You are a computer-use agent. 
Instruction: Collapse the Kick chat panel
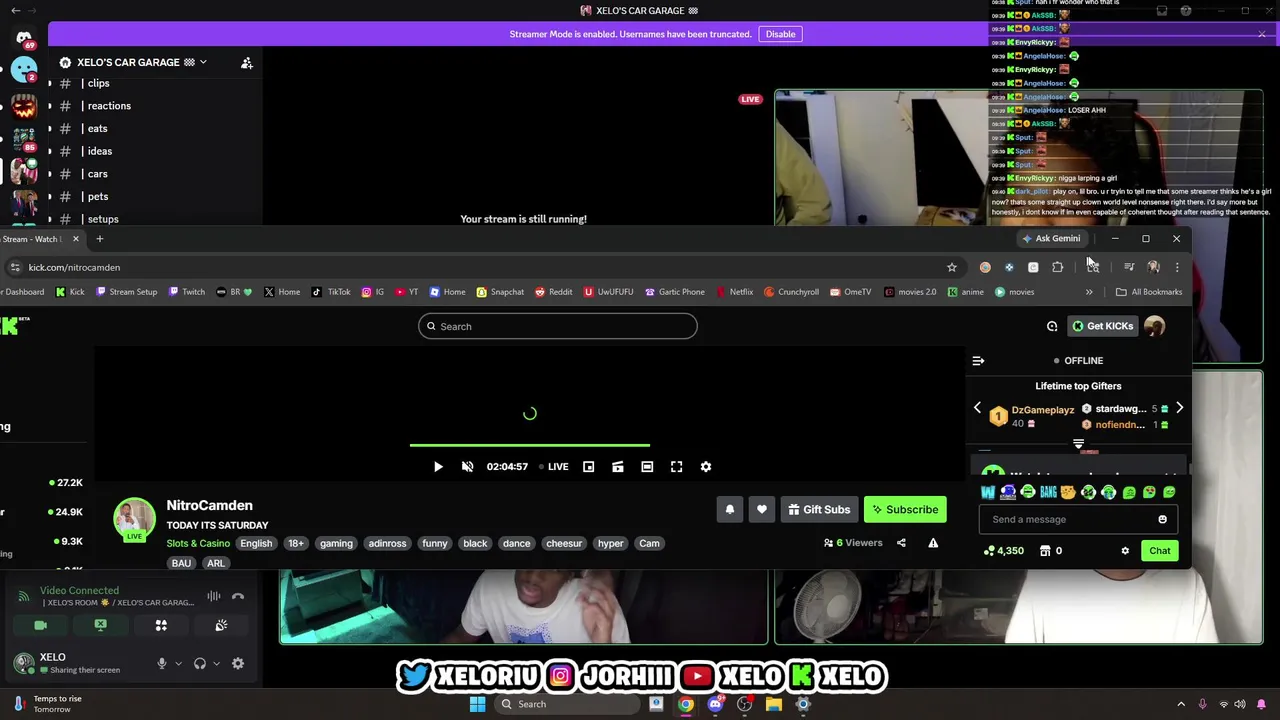pos(978,361)
